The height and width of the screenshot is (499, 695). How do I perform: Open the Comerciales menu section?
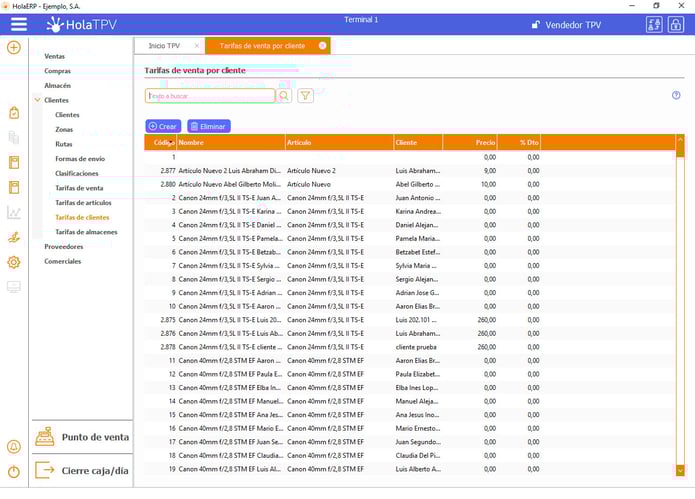click(63, 261)
